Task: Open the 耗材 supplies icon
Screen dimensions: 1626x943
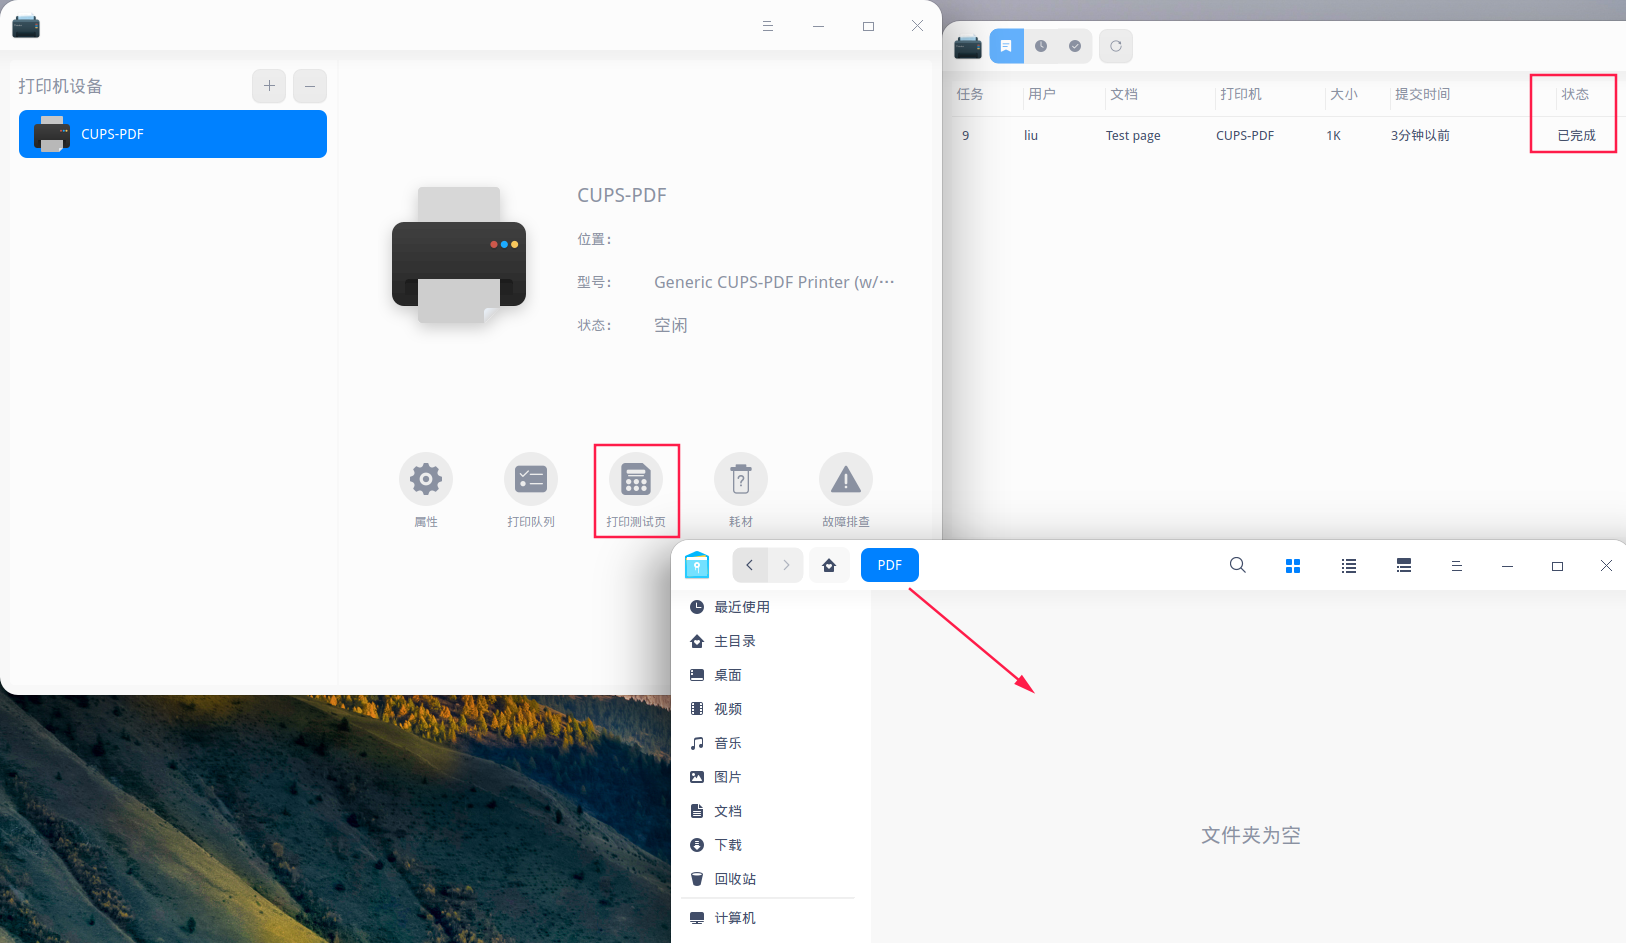Action: [741, 480]
